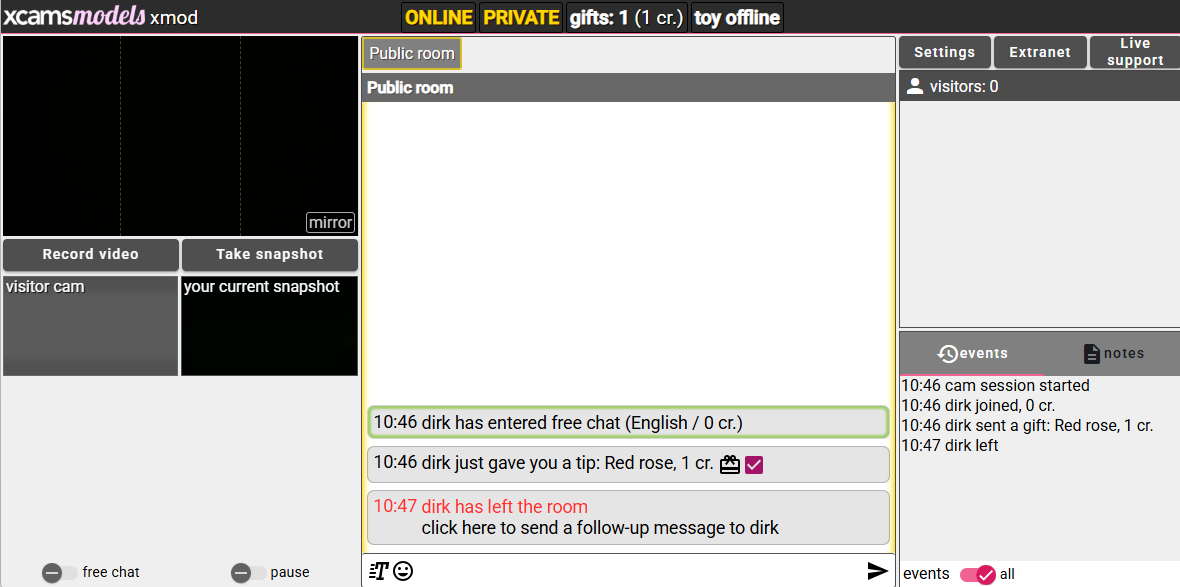The width and height of the screenshot is (1180, 587).
Task: Click the events history clock icon
Action: [x=947, y=354]
